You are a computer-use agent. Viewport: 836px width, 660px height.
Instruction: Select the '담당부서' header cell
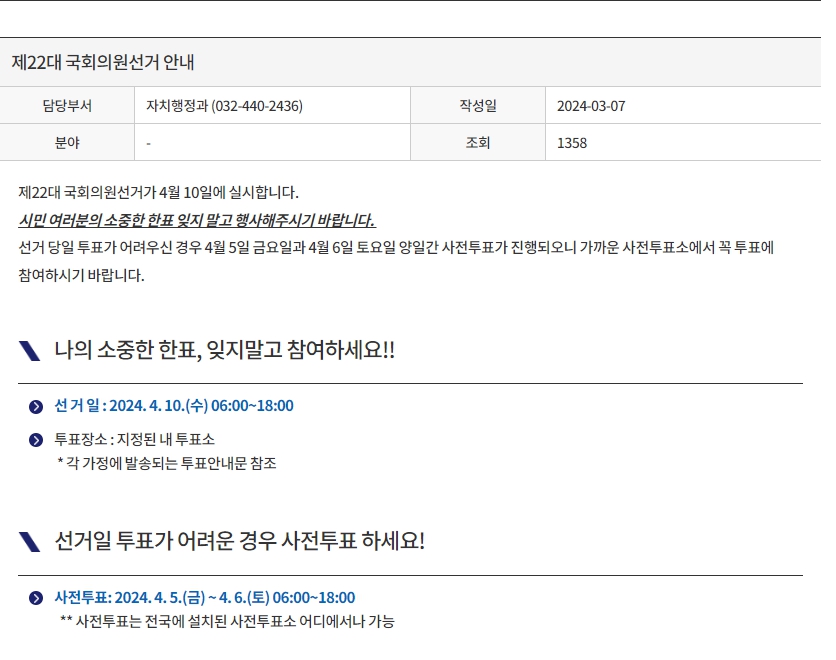[x=67, y=106]
